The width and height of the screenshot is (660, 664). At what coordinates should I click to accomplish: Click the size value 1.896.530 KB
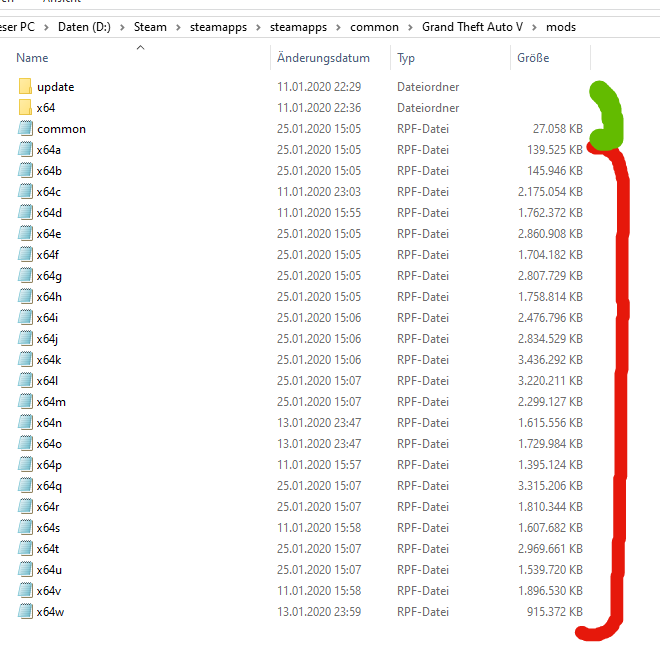(x=550, y=591)
